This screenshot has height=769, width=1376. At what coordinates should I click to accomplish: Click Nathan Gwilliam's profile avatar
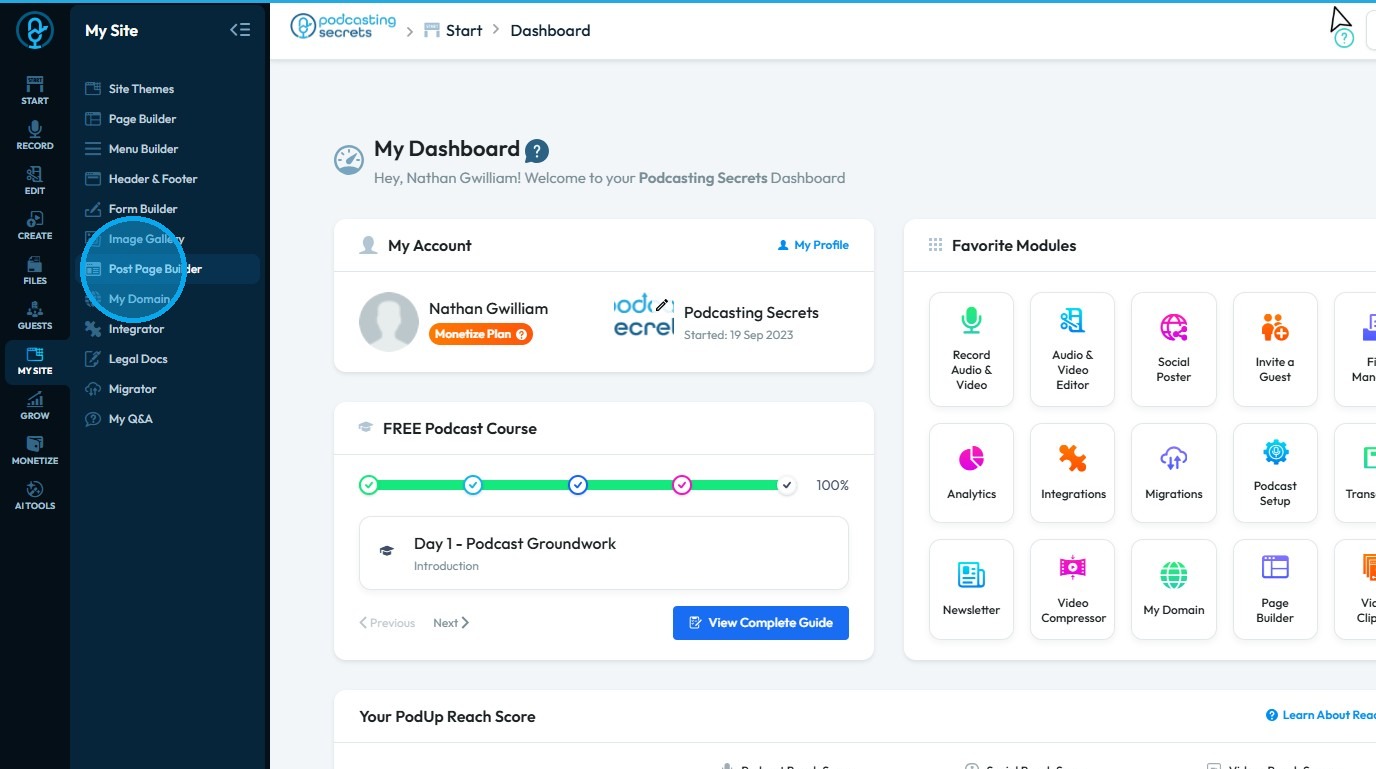point(389,322)
